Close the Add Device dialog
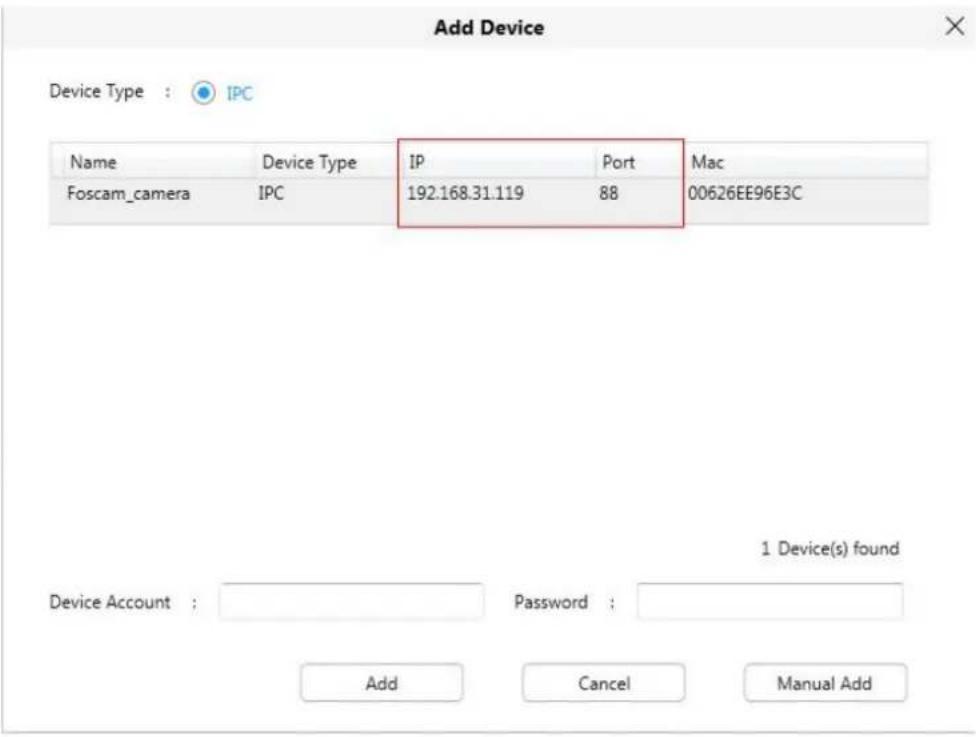The image size is (976, 737). 954,27
